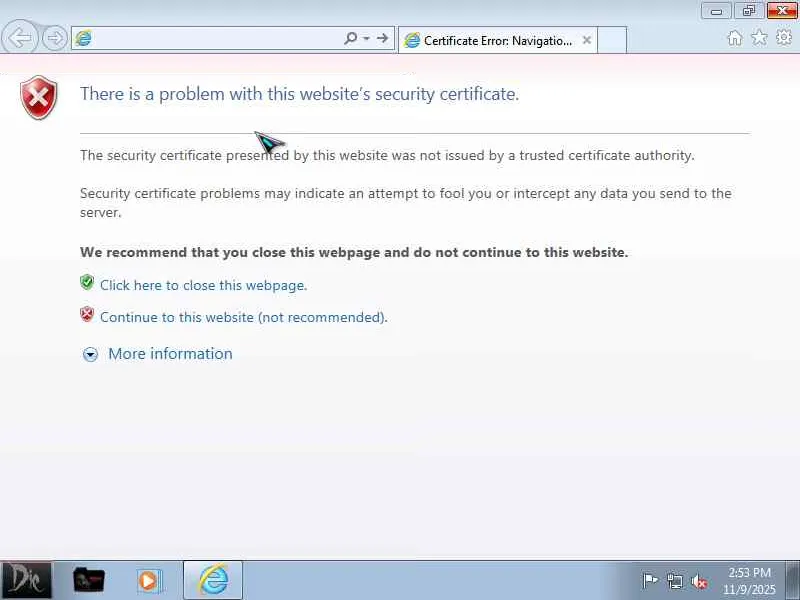Viewport: 800px width, 600px height.
Task: Click 'There is a problem with this website's security certificate.'
Action: [x=299, y=94]
